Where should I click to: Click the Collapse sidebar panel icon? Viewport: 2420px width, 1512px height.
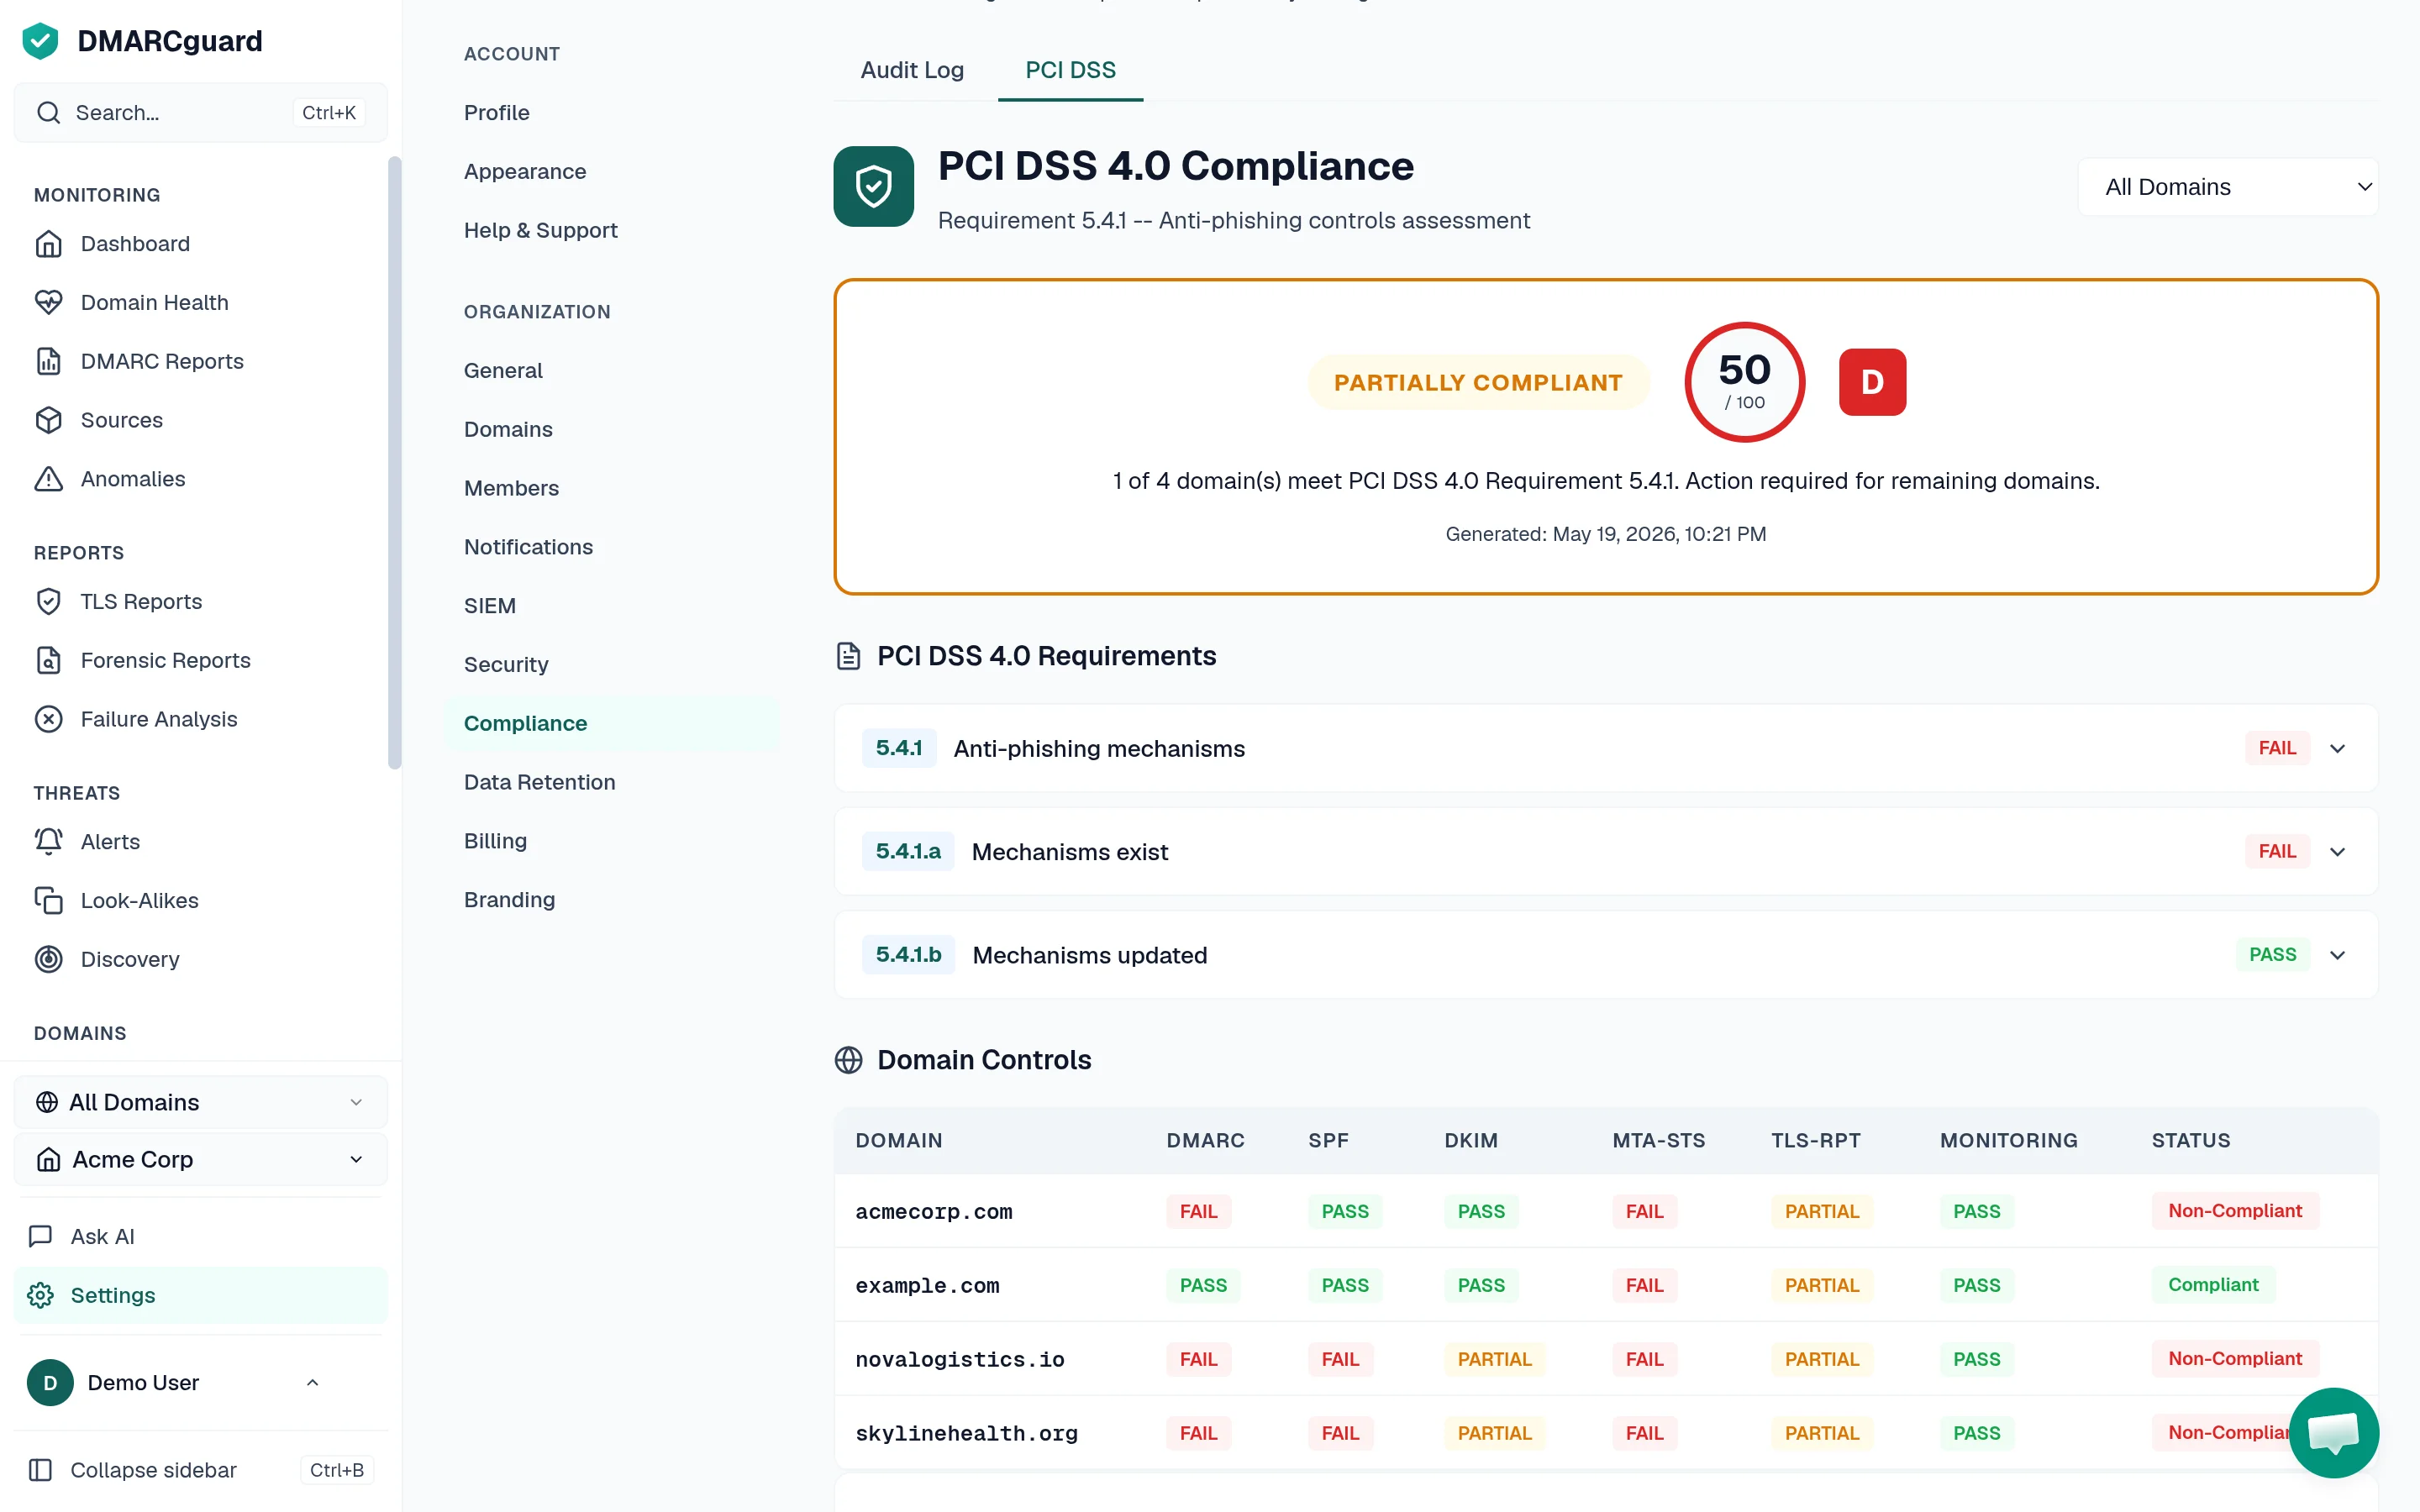click(x=40, y=1470)
